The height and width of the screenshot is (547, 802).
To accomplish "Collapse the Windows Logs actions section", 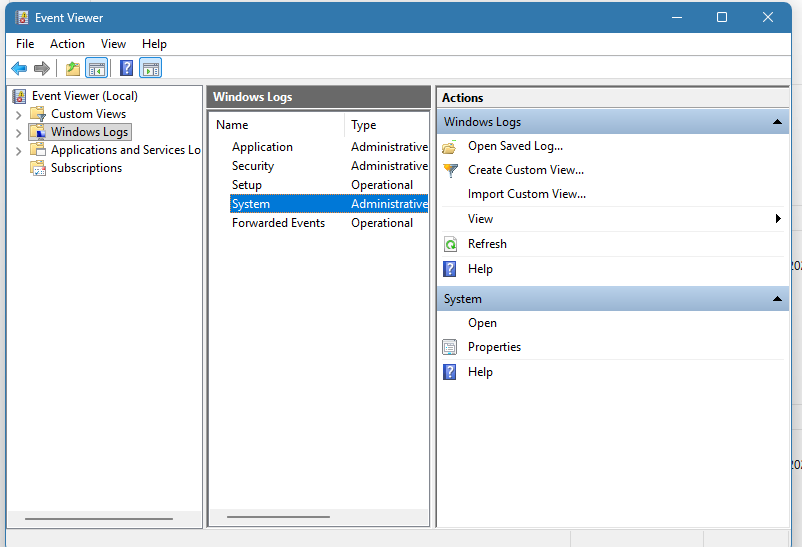I will point(777,122).
